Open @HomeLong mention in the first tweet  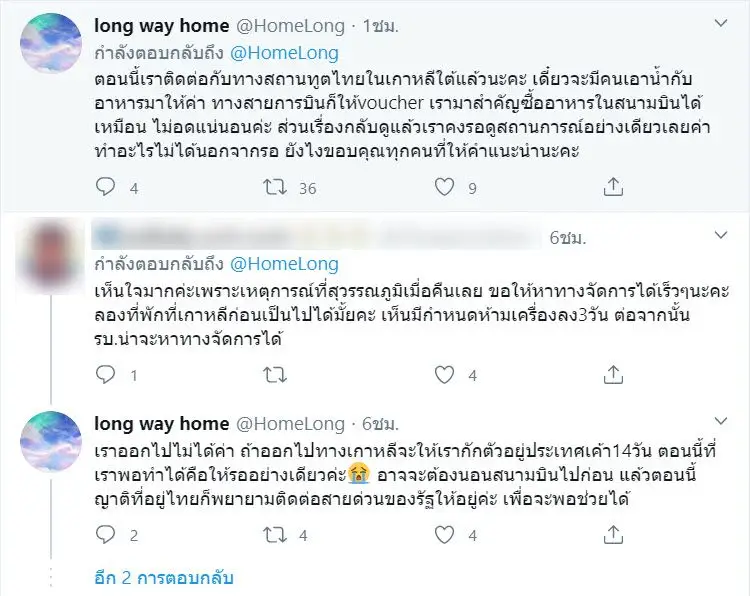(285, 53)
